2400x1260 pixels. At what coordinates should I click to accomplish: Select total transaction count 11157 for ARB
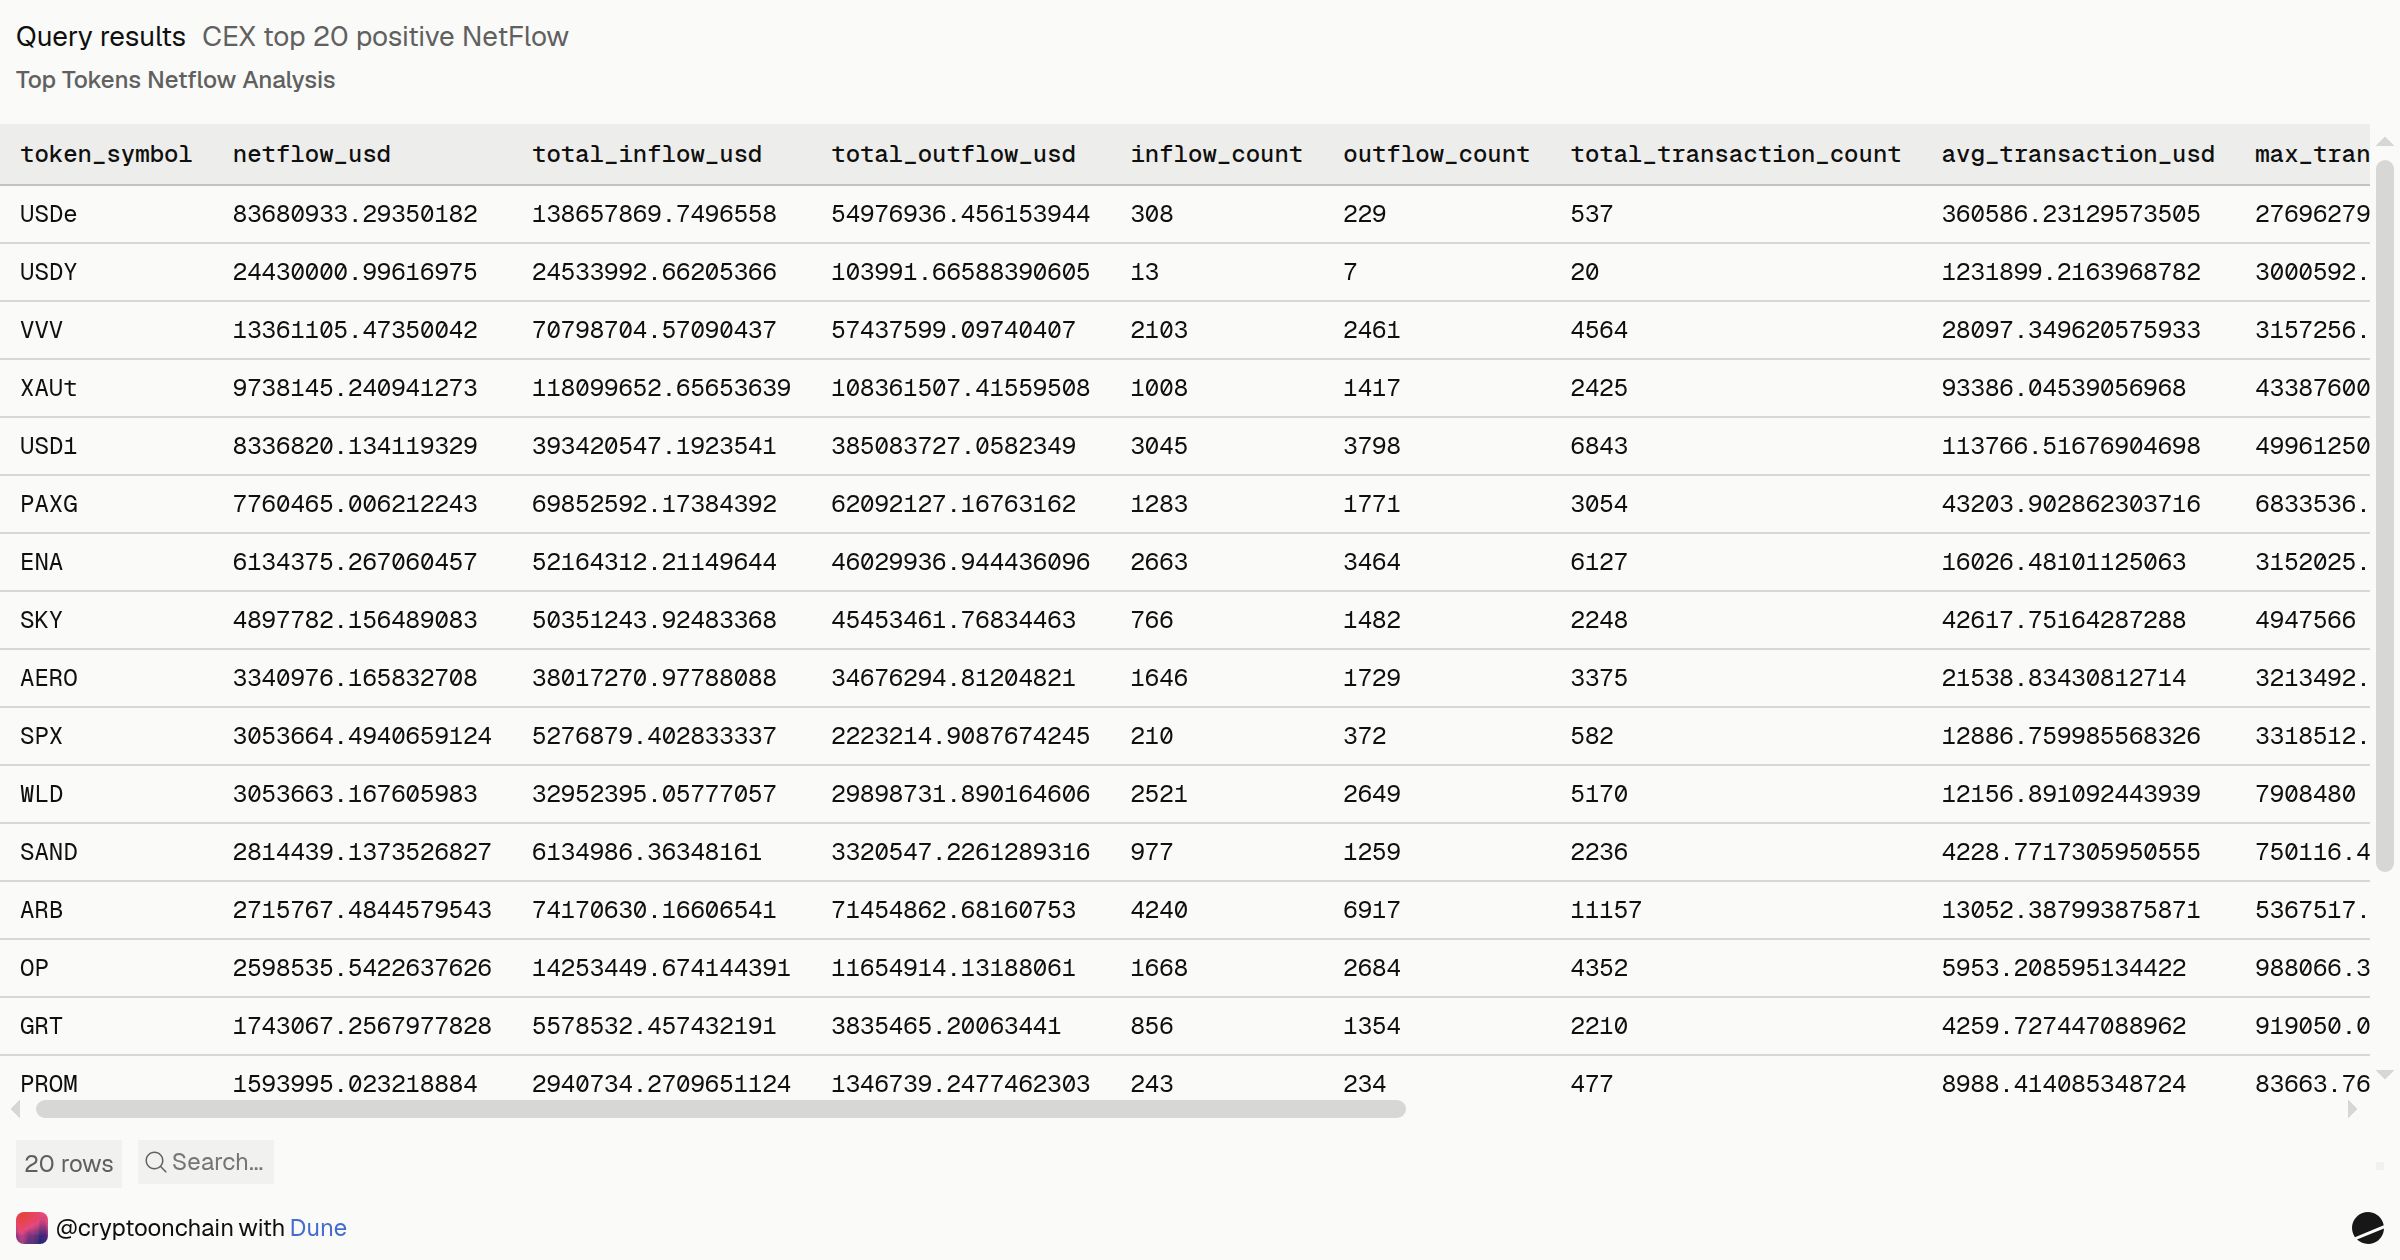tap(1606, 910)
